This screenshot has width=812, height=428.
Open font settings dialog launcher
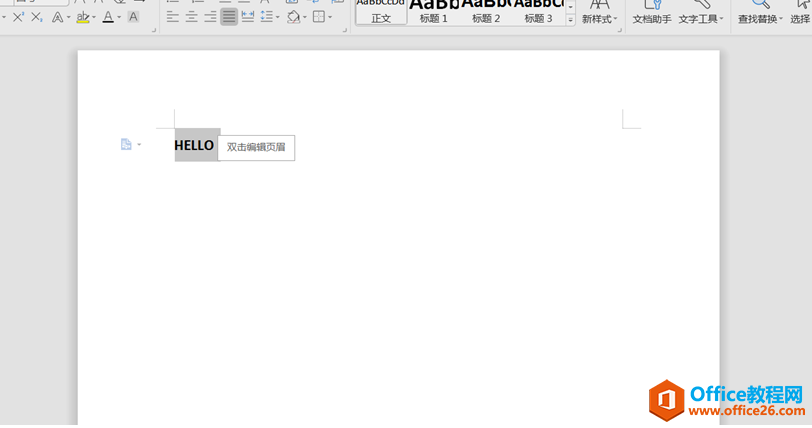(x=153, y=31)
